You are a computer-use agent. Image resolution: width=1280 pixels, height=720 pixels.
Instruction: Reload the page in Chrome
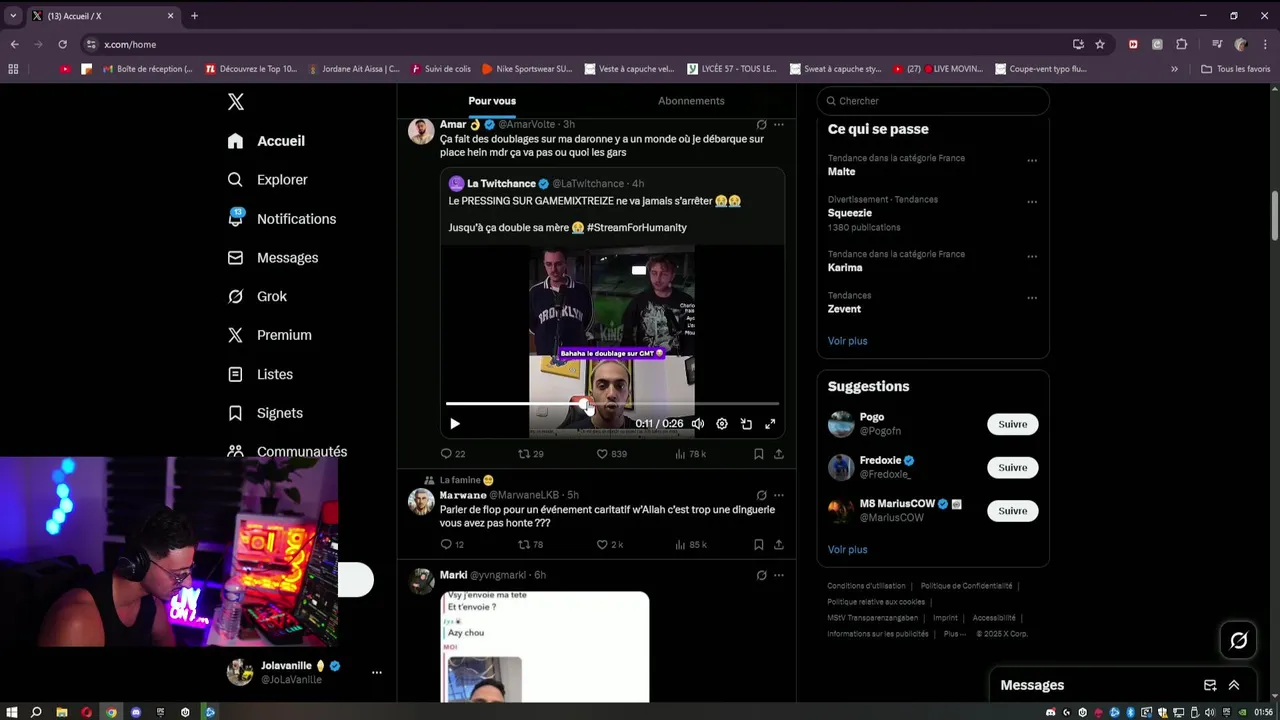pyautogui.click(x=62, y=44)
